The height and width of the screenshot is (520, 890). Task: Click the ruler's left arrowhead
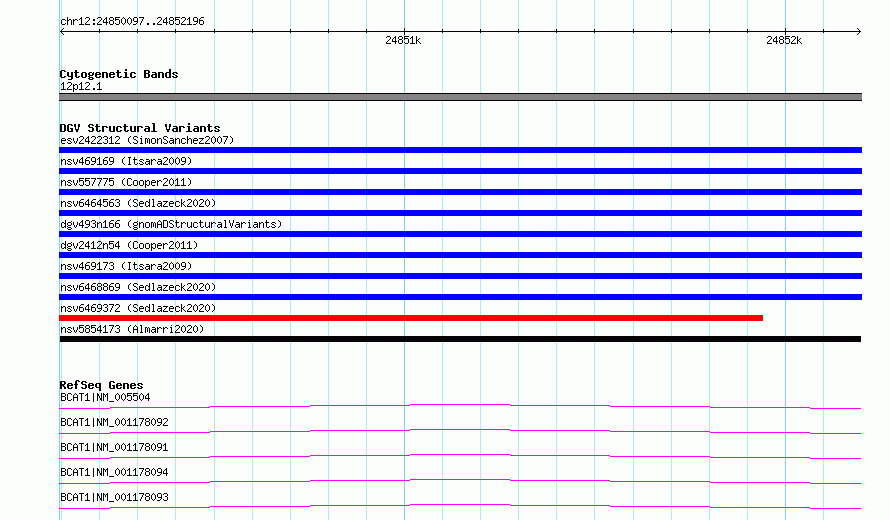tap(62, 32)
